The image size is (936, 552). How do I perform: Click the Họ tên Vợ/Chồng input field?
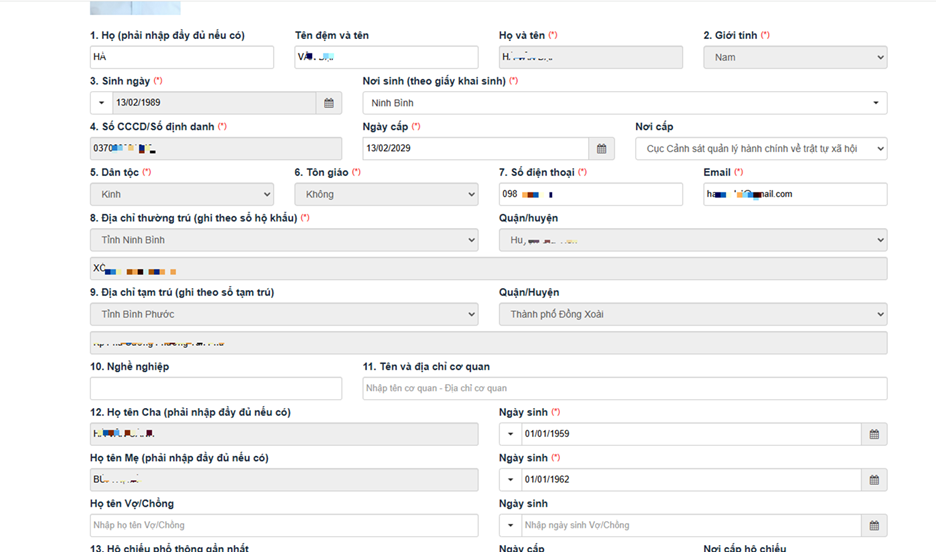283,526
